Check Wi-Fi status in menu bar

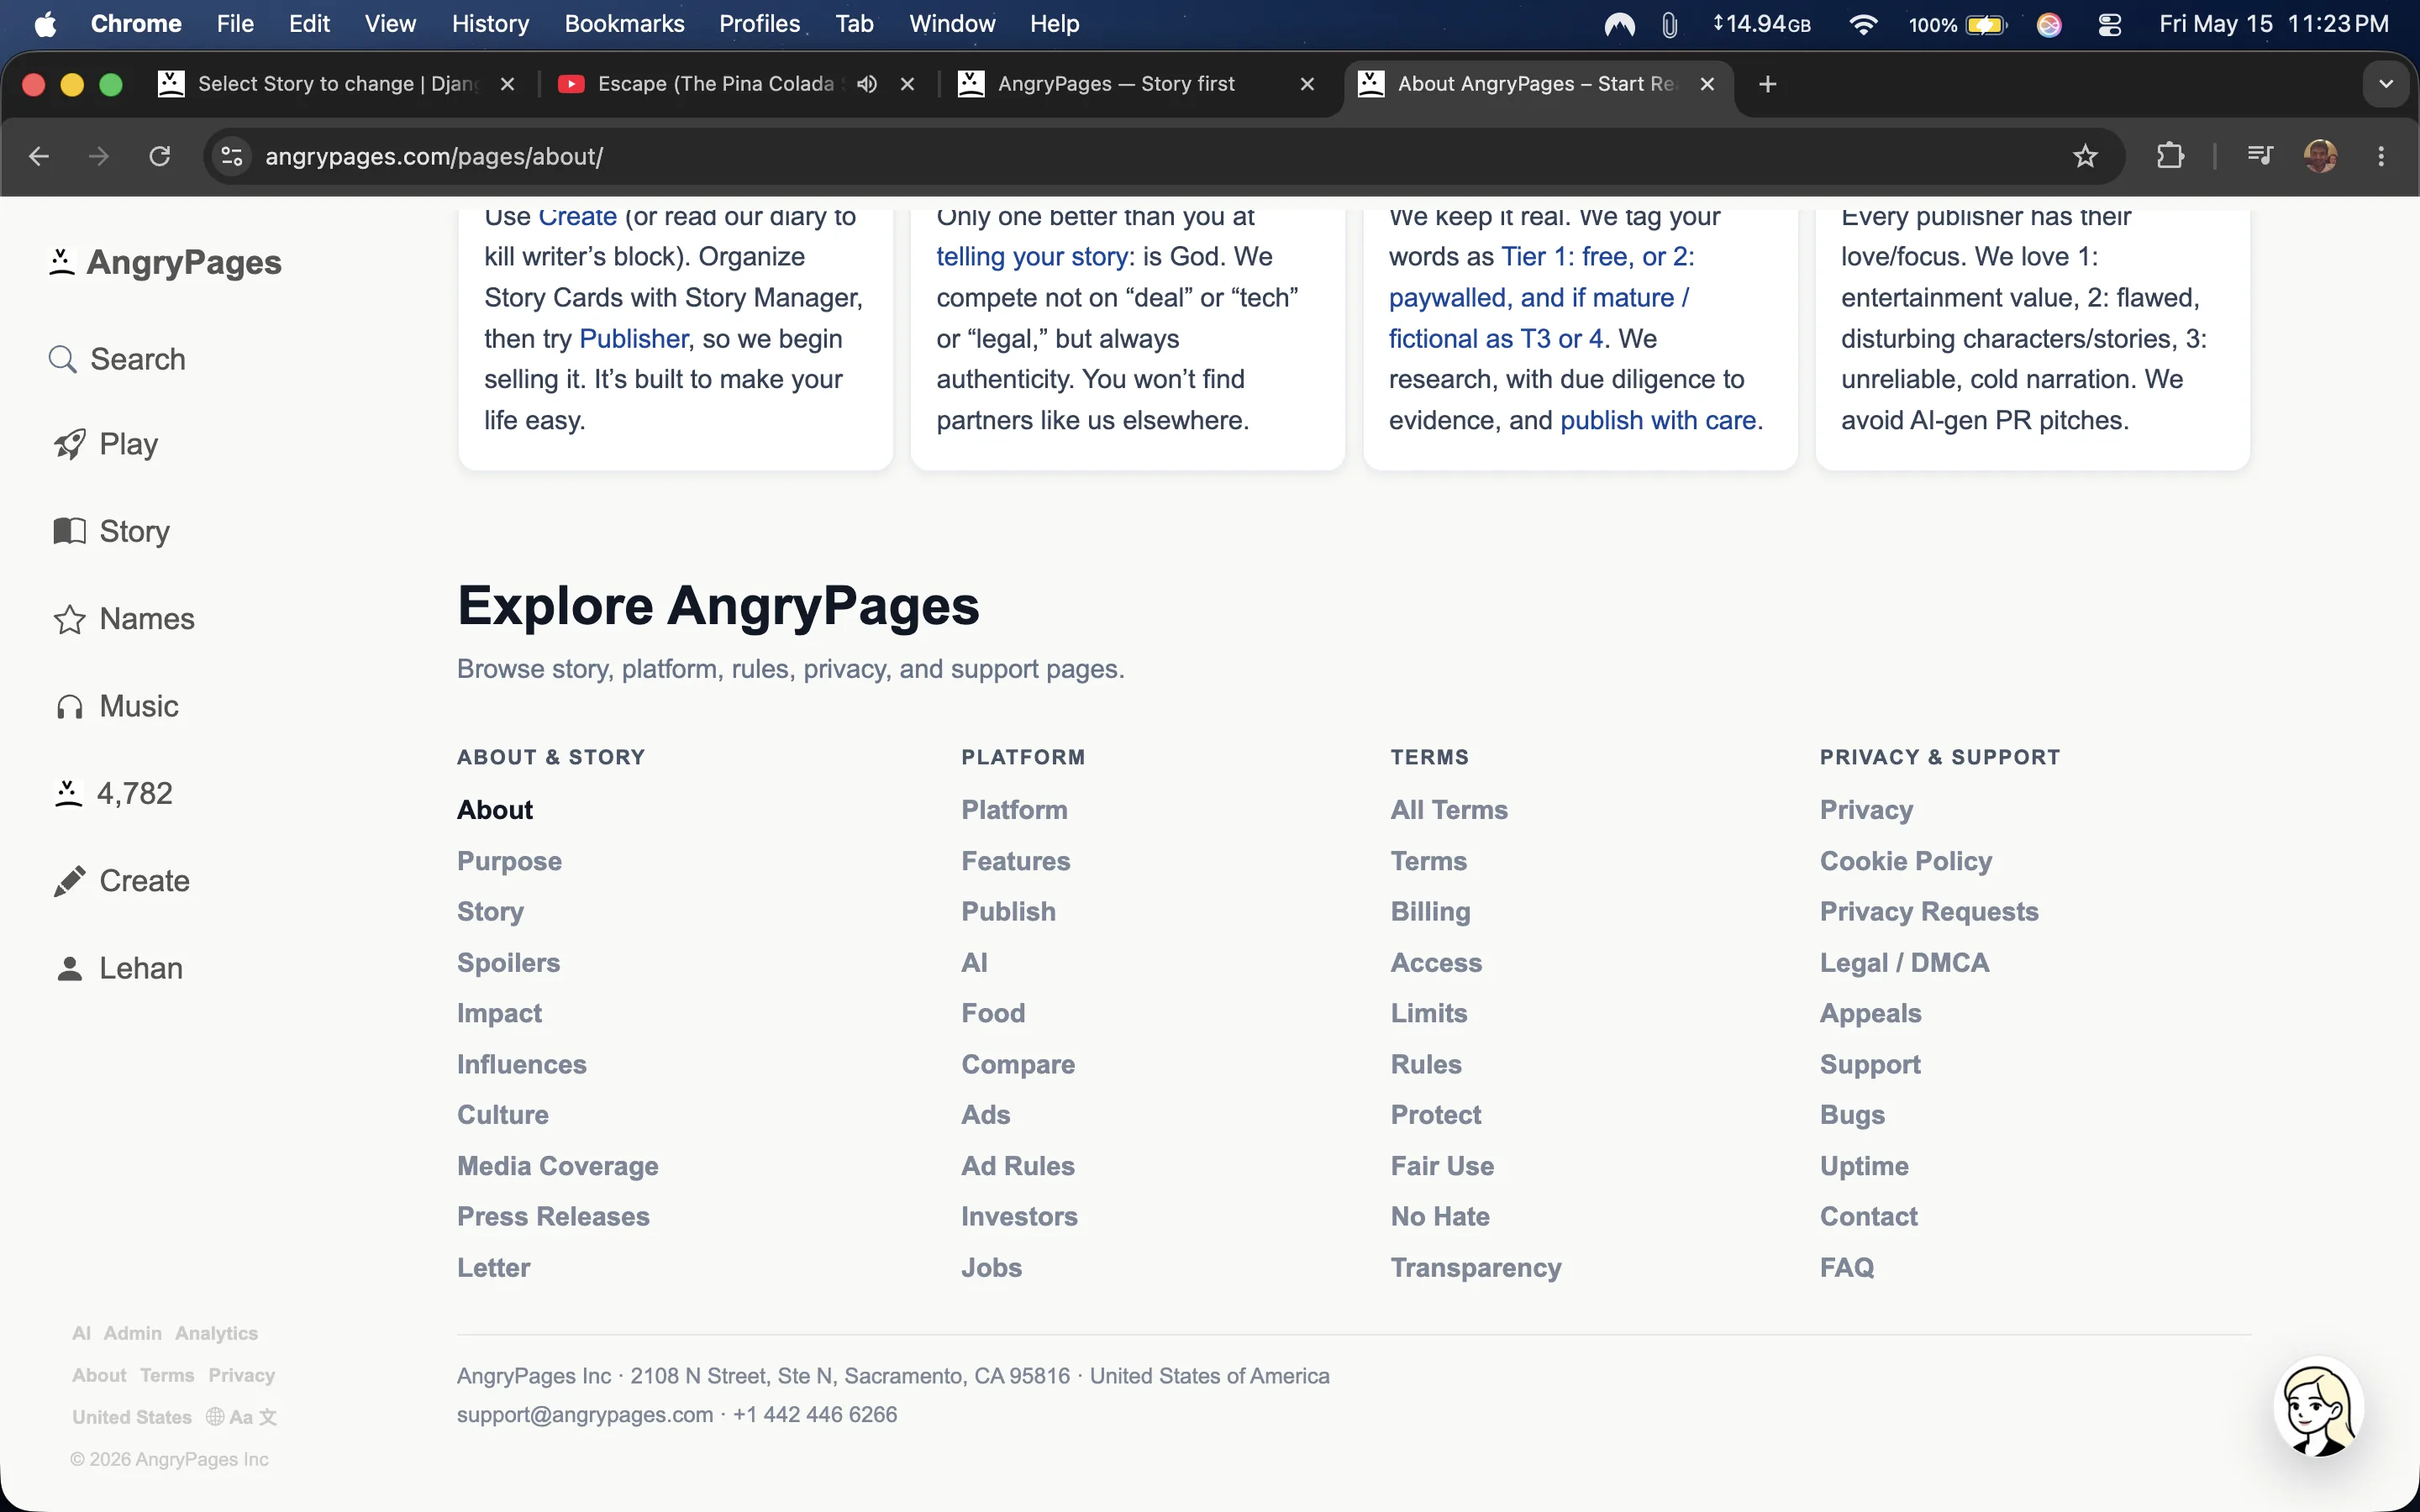click(1862, 24)
